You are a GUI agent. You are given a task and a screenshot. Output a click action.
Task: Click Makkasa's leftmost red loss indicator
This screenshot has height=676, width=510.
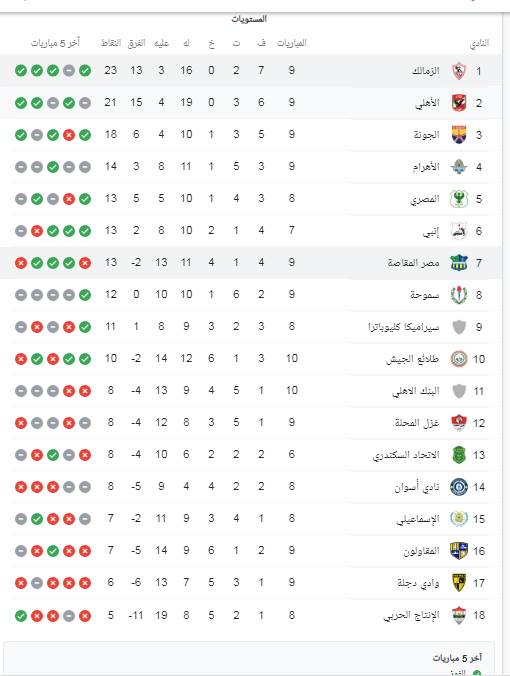pos(21,263)
